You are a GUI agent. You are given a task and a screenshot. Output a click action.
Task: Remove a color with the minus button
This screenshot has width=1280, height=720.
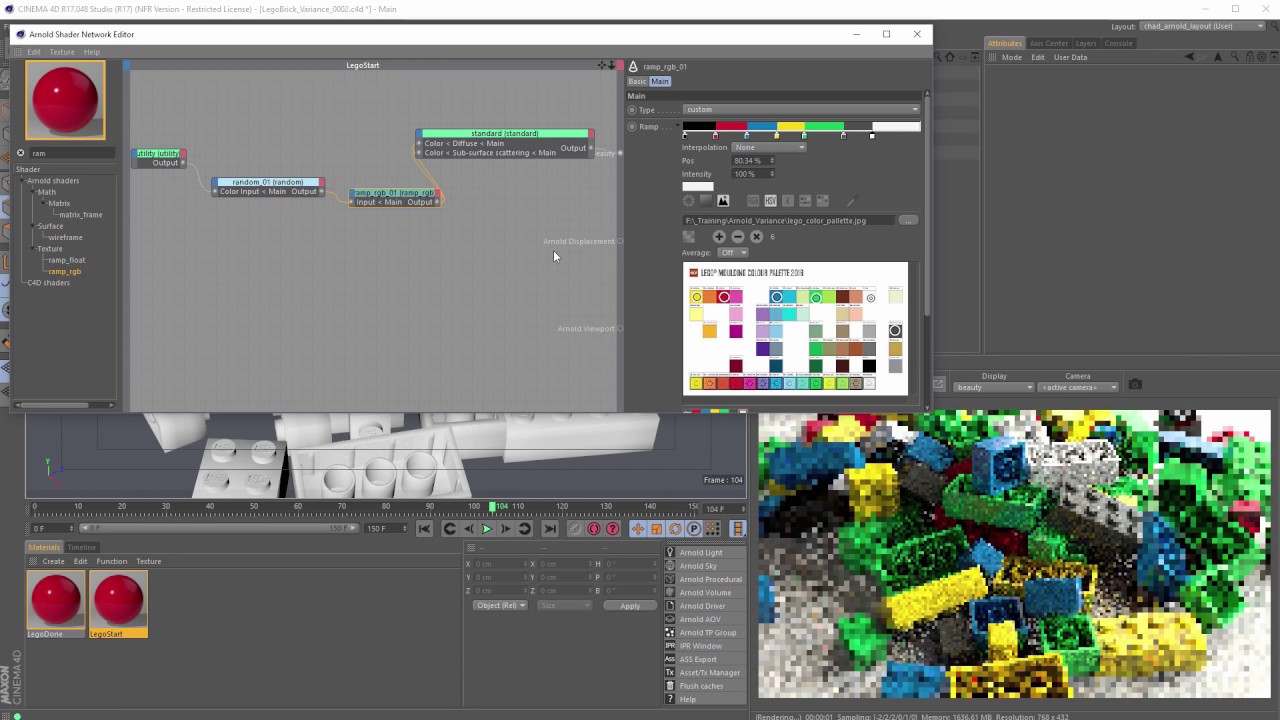pyautogui.click(x=738, y=236)
